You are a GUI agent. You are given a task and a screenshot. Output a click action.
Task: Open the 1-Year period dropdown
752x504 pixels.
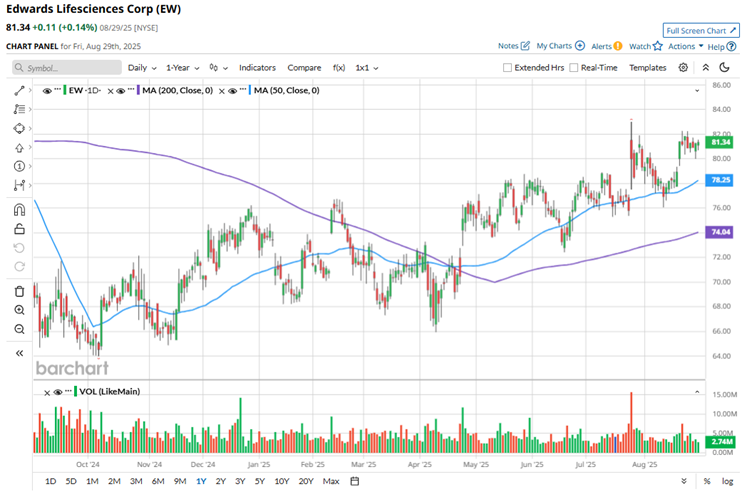click(x=182, y=68)
